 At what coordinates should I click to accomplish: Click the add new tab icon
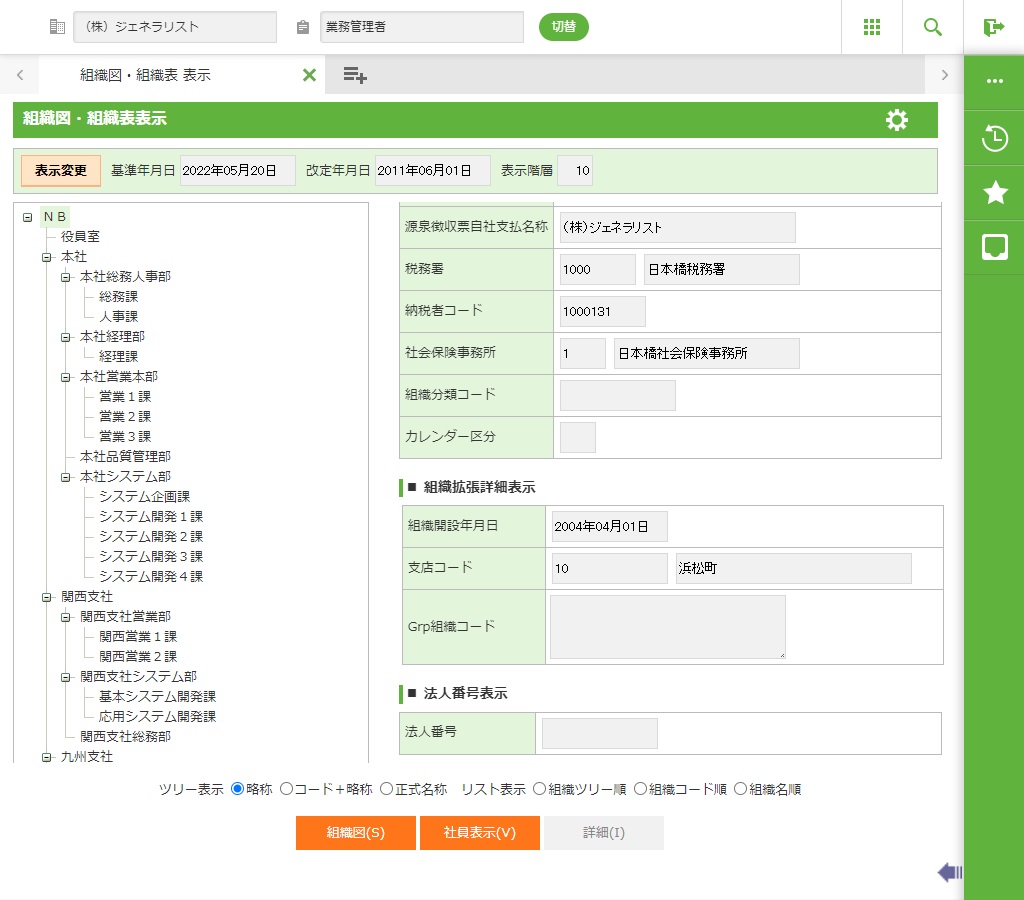pos(355,75)
